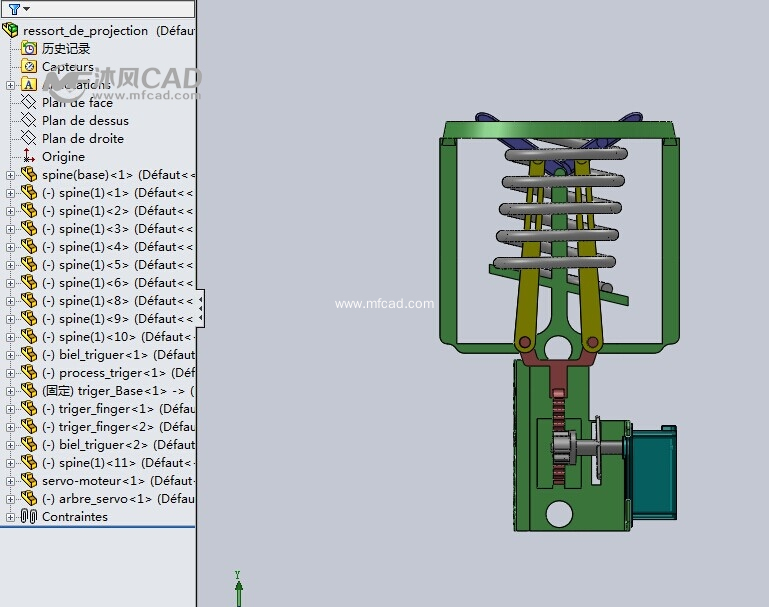Click the Origine origin icon
Viewport: 769px width, 607px height.
(x=29, y=156)
